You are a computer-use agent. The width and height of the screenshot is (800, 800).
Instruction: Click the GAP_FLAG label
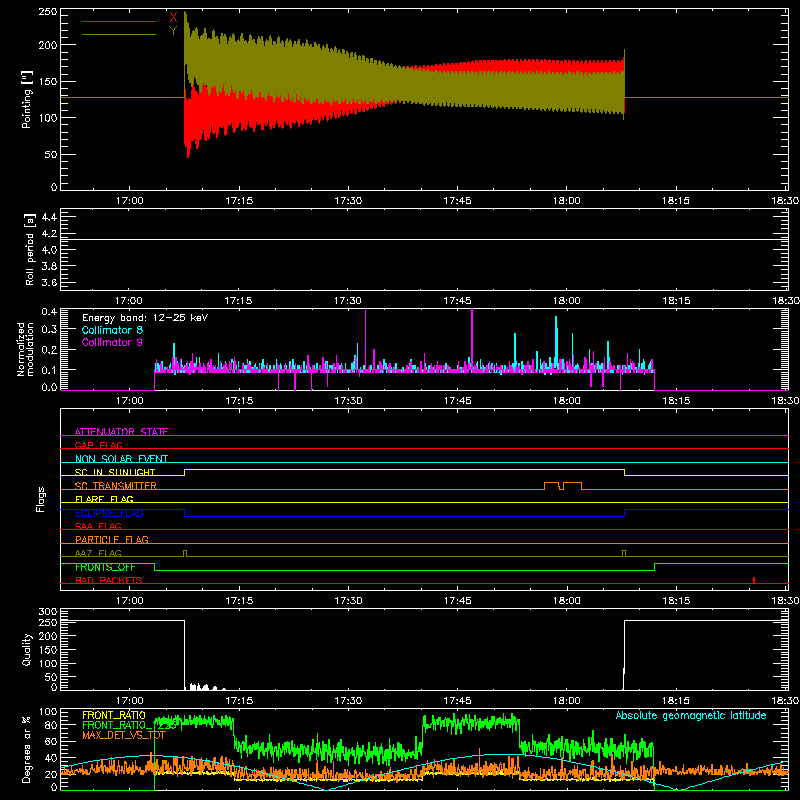point(98,445)
